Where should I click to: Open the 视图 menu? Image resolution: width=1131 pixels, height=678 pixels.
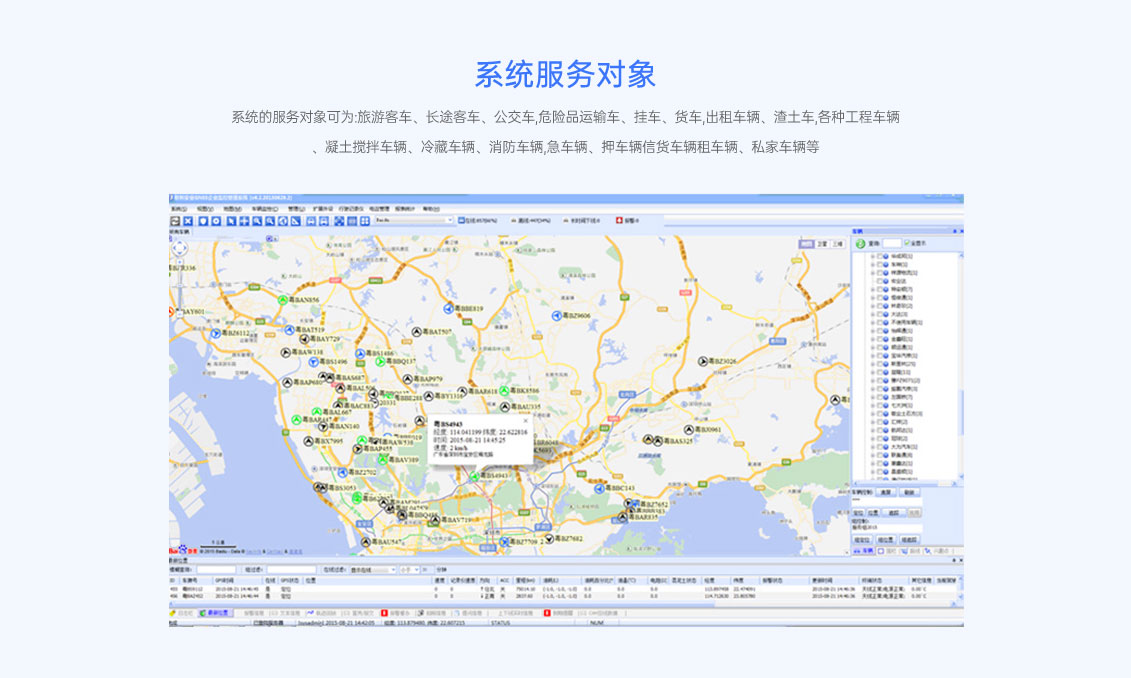206,209
